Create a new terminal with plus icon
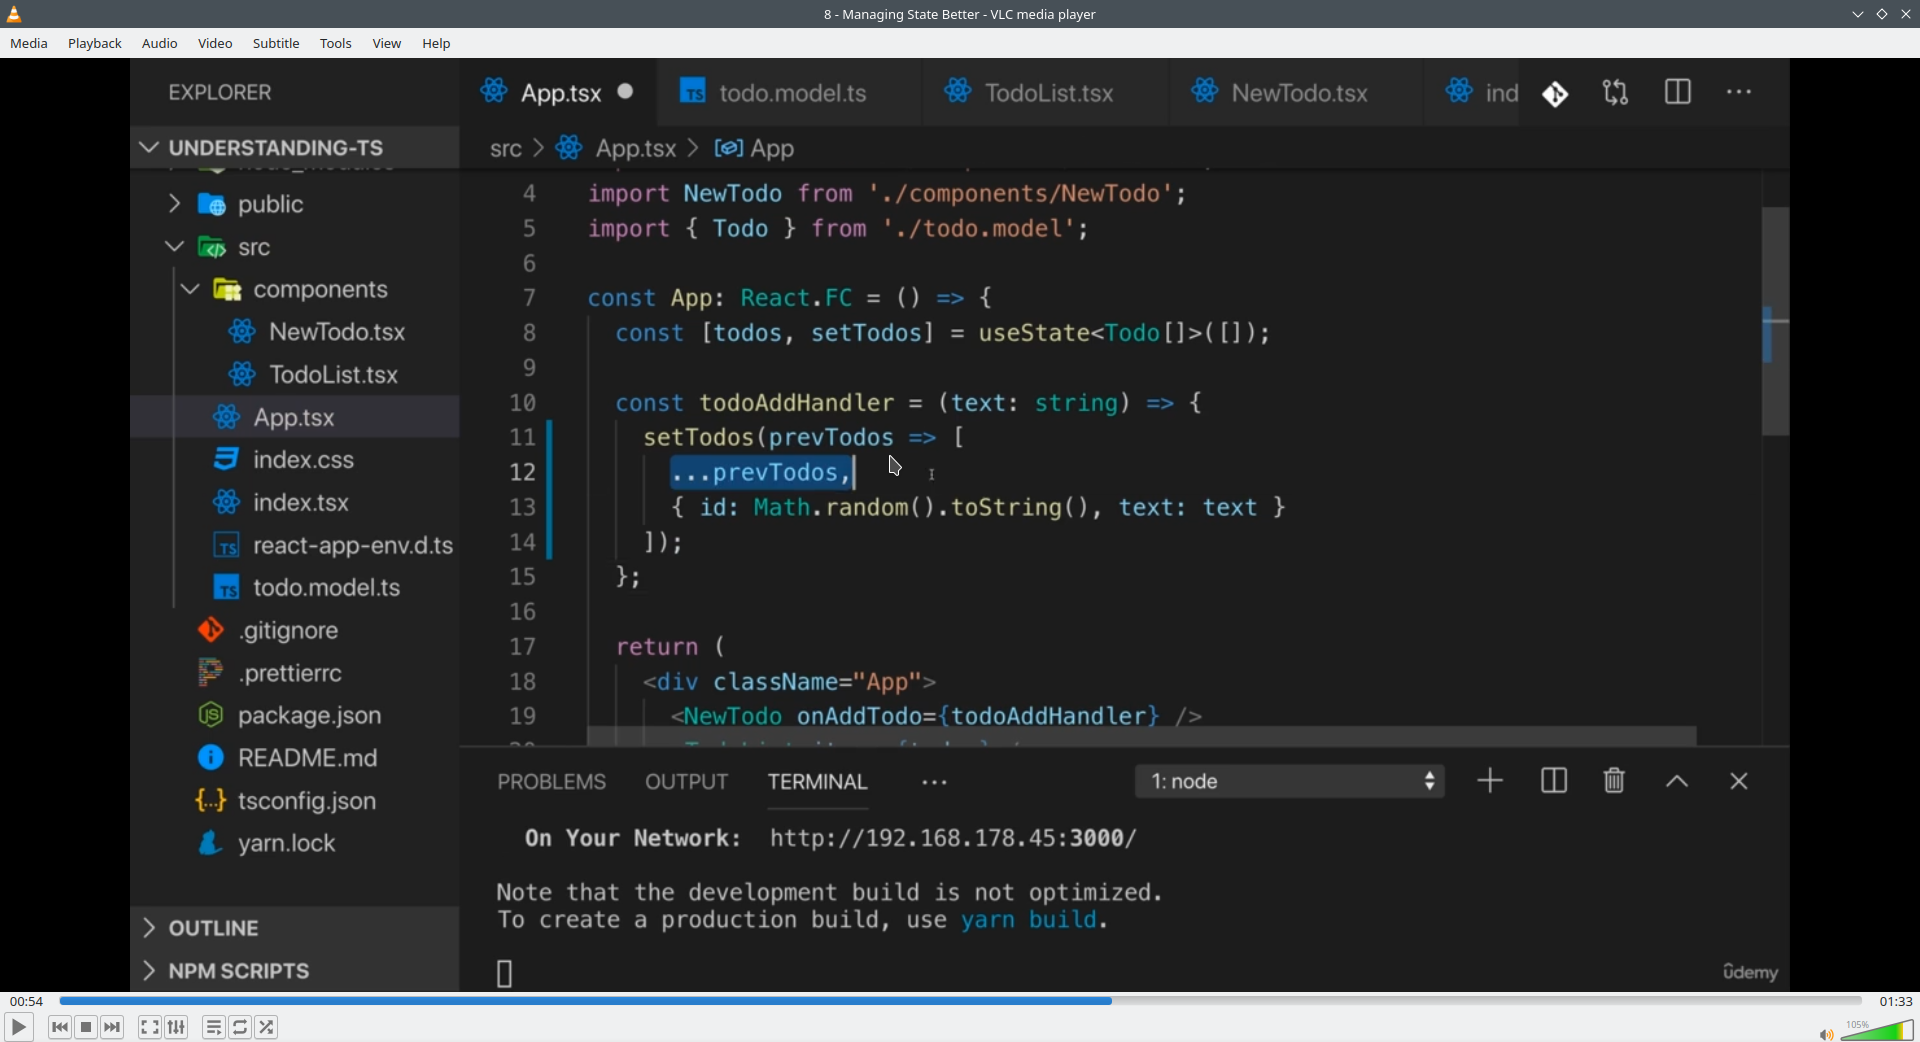This screenshot has height=1042, width=1920. click(x=1490, y=782)
